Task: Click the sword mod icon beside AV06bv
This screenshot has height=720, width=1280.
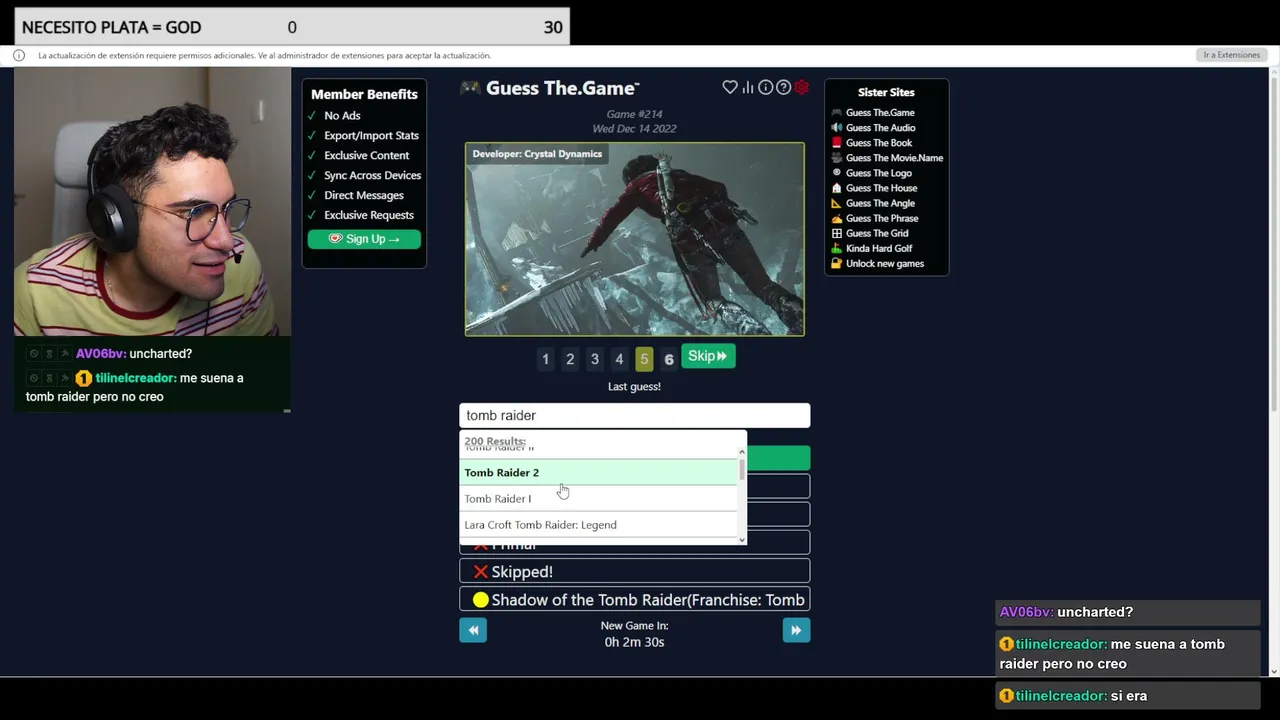Action: click(65, 354)
